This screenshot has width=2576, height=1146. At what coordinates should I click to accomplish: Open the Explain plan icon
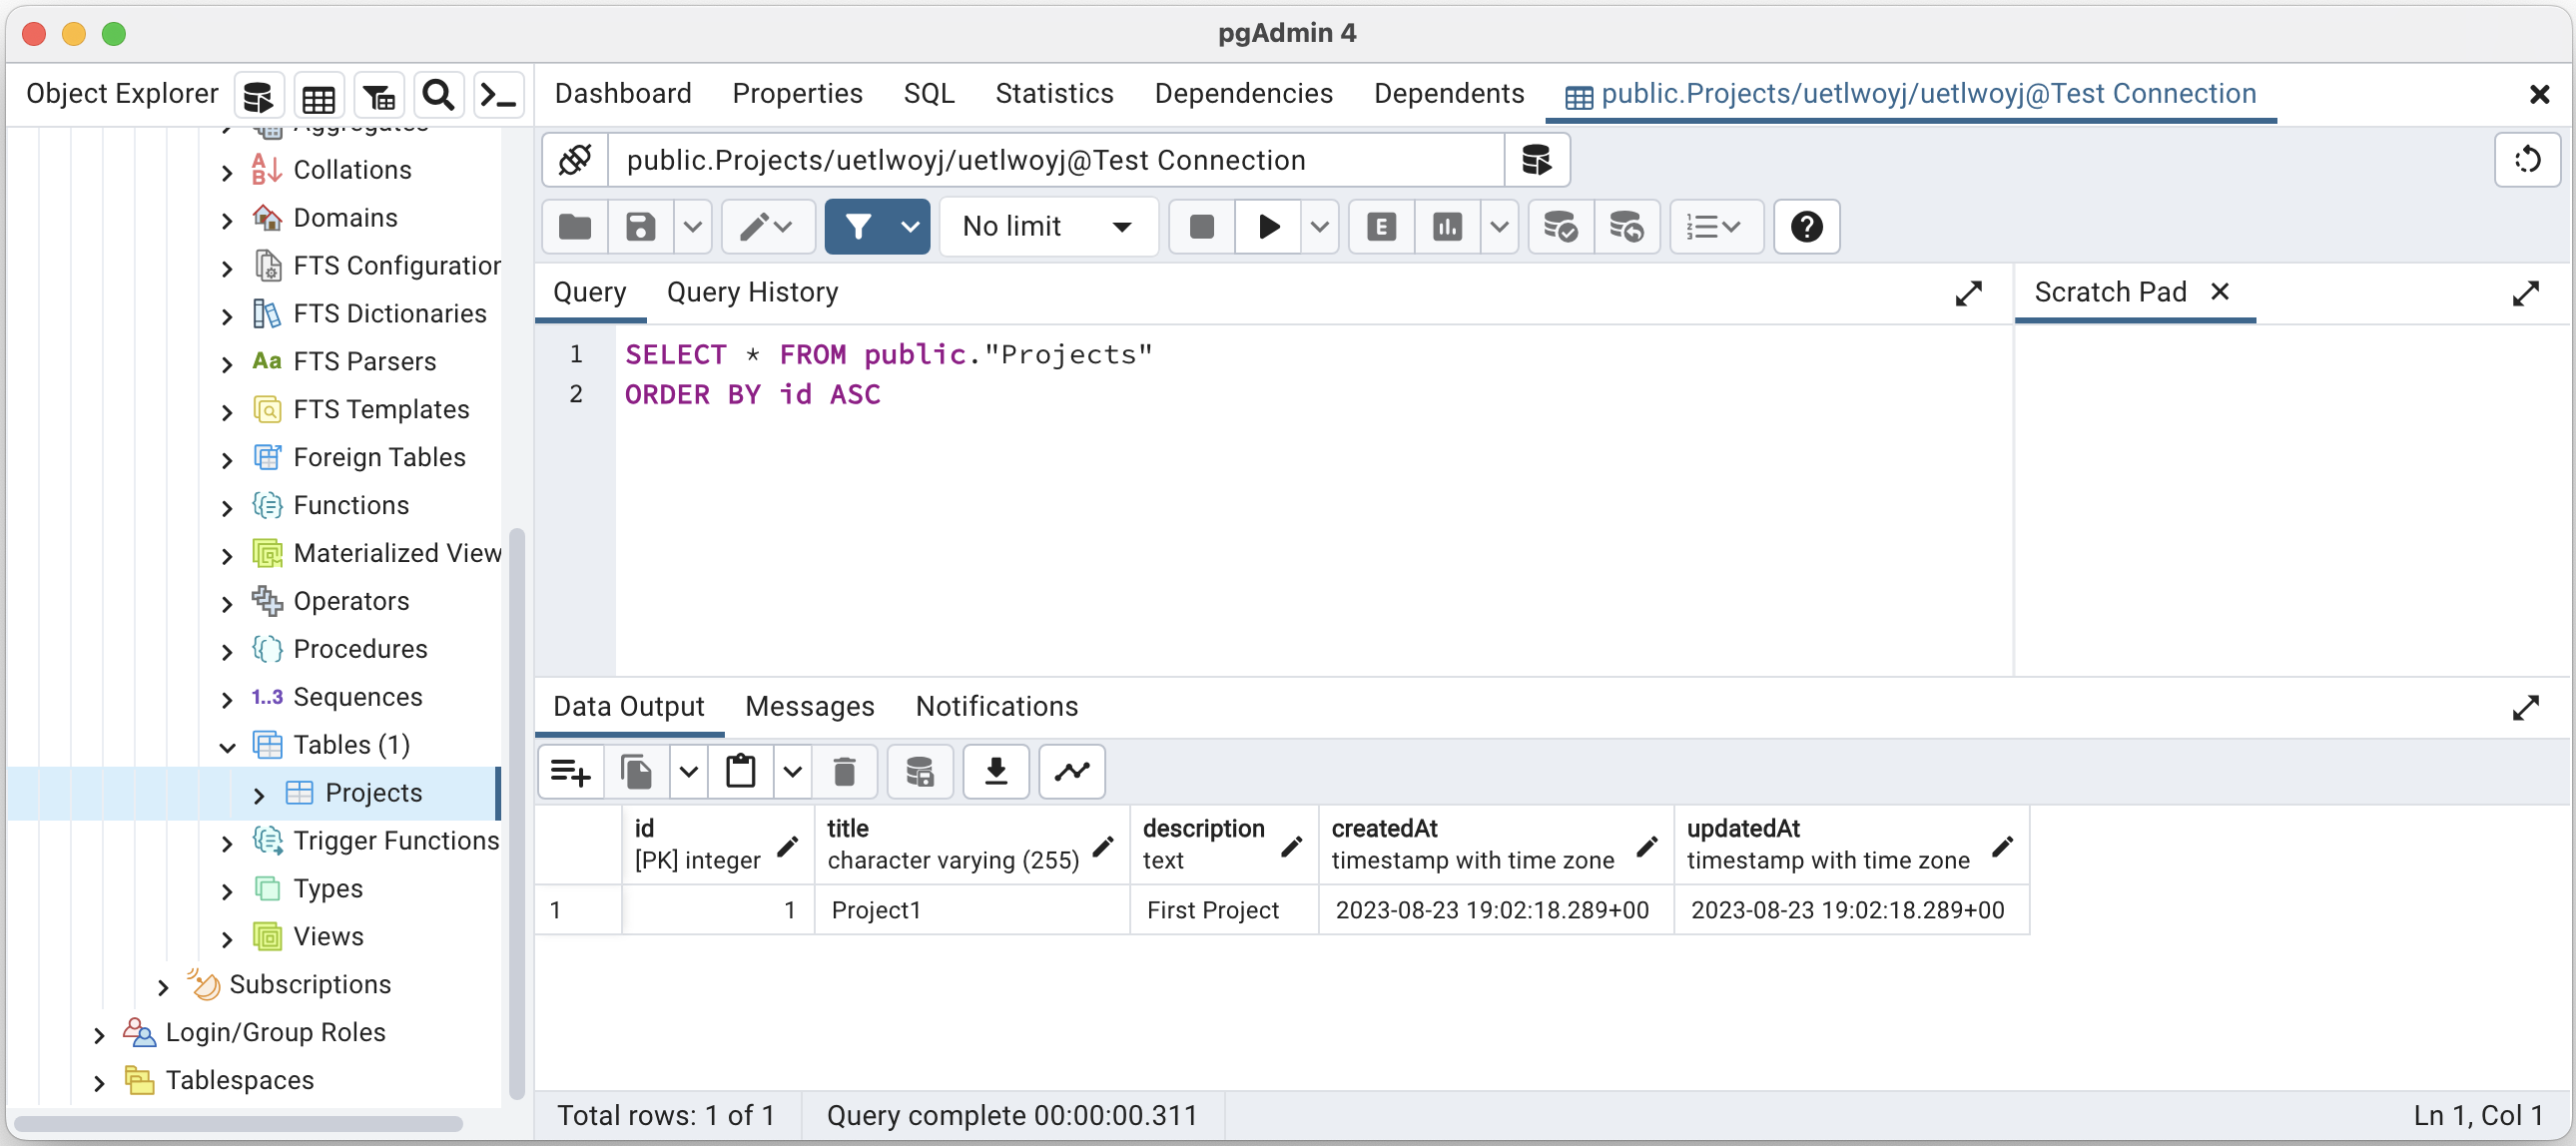pyautogui.click(x=1380, y=227)
